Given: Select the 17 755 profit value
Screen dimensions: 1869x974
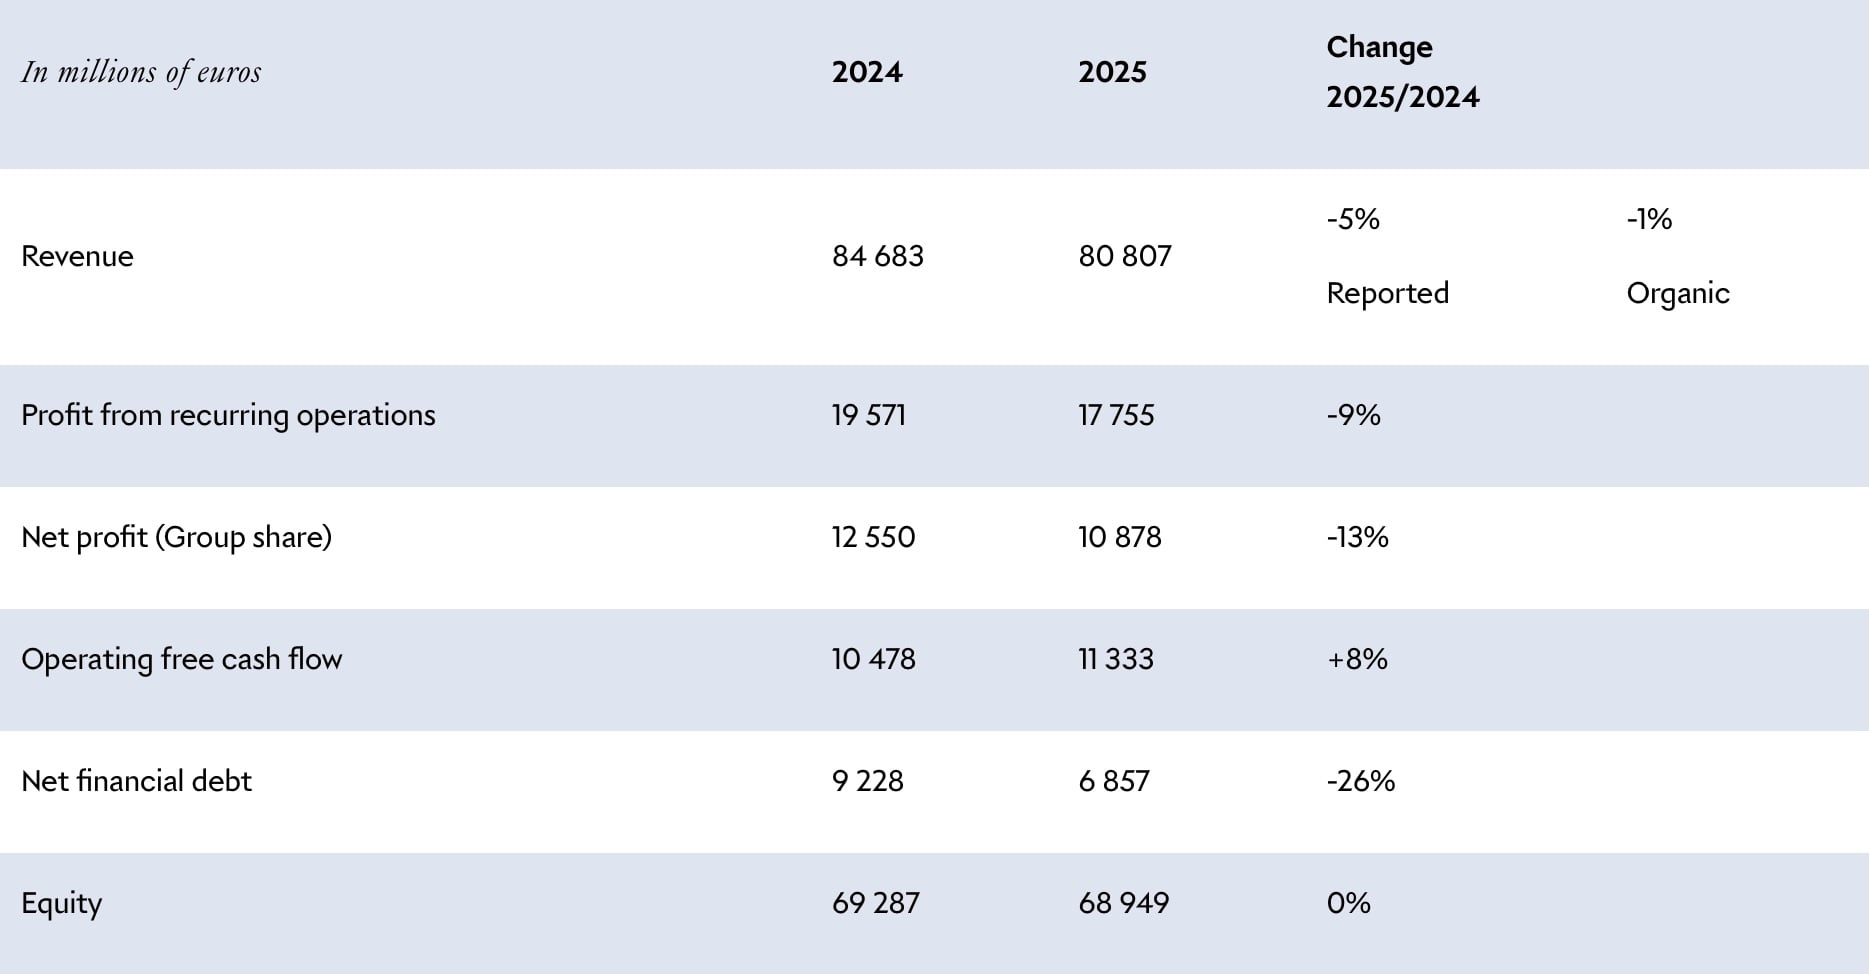Looking at the screenshot, I should 1115,415.
